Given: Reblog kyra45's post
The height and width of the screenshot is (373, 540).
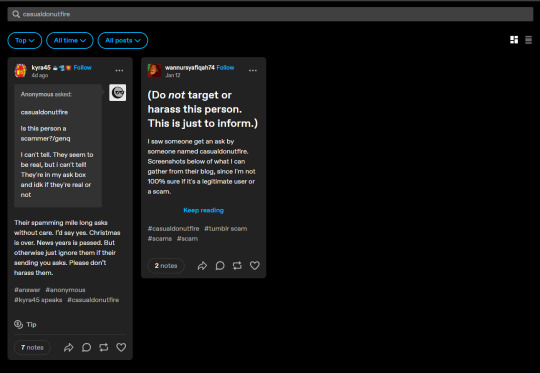Looking at the screenshot, I should point(104,348).
